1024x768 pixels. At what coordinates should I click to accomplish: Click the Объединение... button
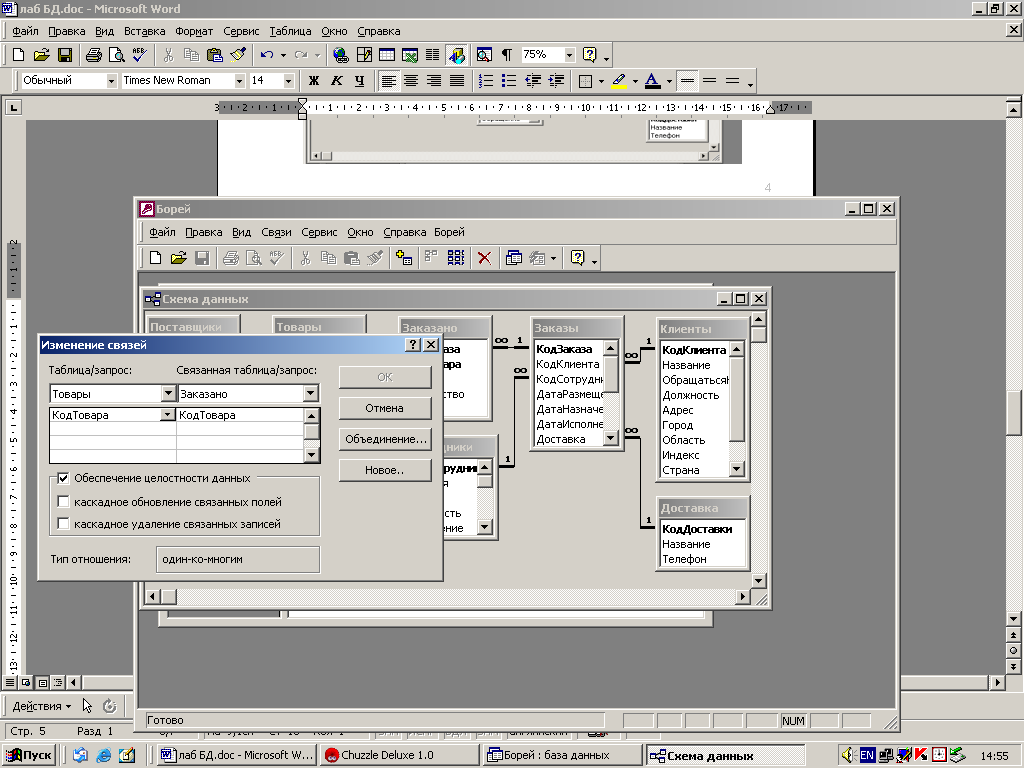click(385, 440)
